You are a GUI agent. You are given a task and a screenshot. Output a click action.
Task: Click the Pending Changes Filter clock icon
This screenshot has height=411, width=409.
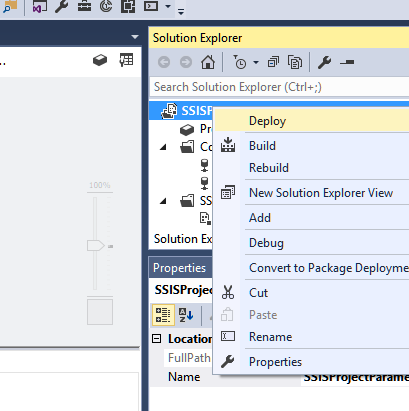click(239, 62)
